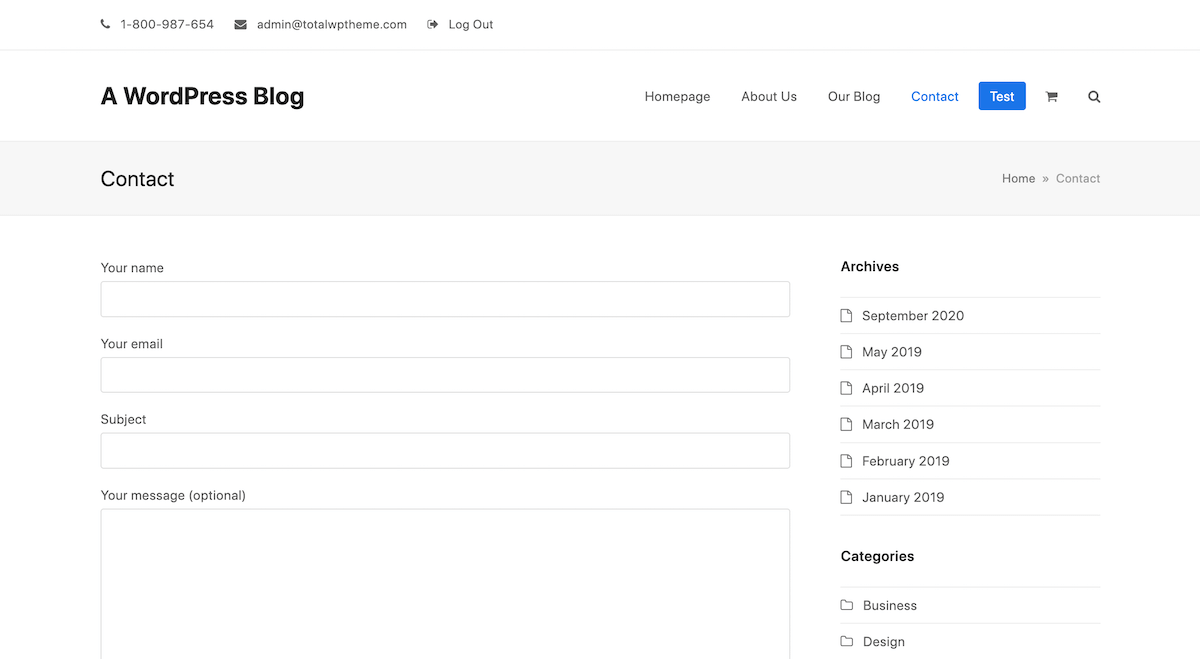This screenshot has height=659, width=1200.
Task: Click the page icon beside April 2019
Action: point(846,388)
